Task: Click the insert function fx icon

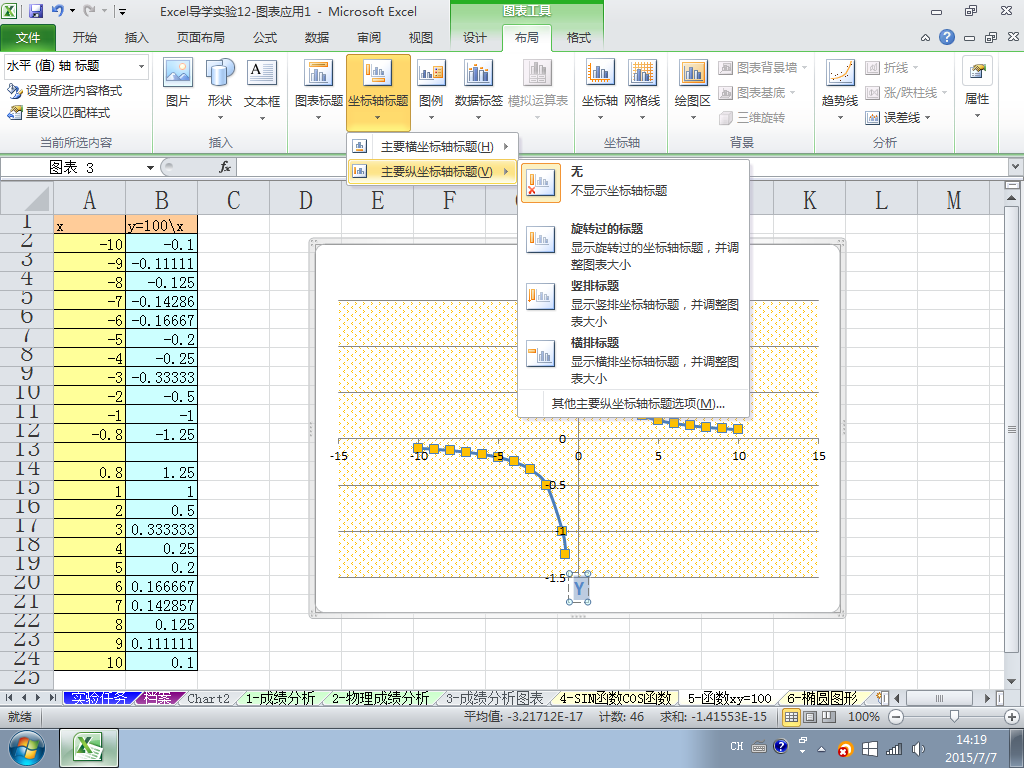Action: click(225, 167)
